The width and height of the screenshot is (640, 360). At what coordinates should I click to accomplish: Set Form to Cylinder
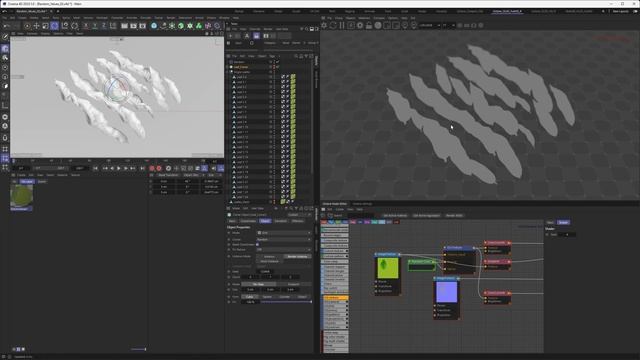tap(284, 297)
